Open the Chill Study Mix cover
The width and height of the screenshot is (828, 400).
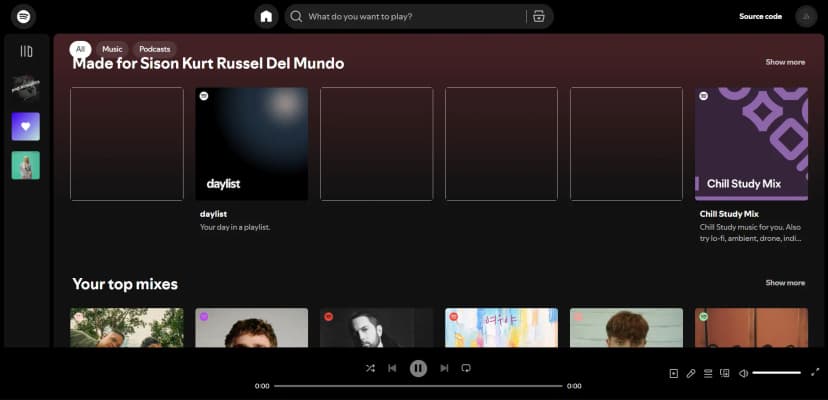(x=751, y=144)
